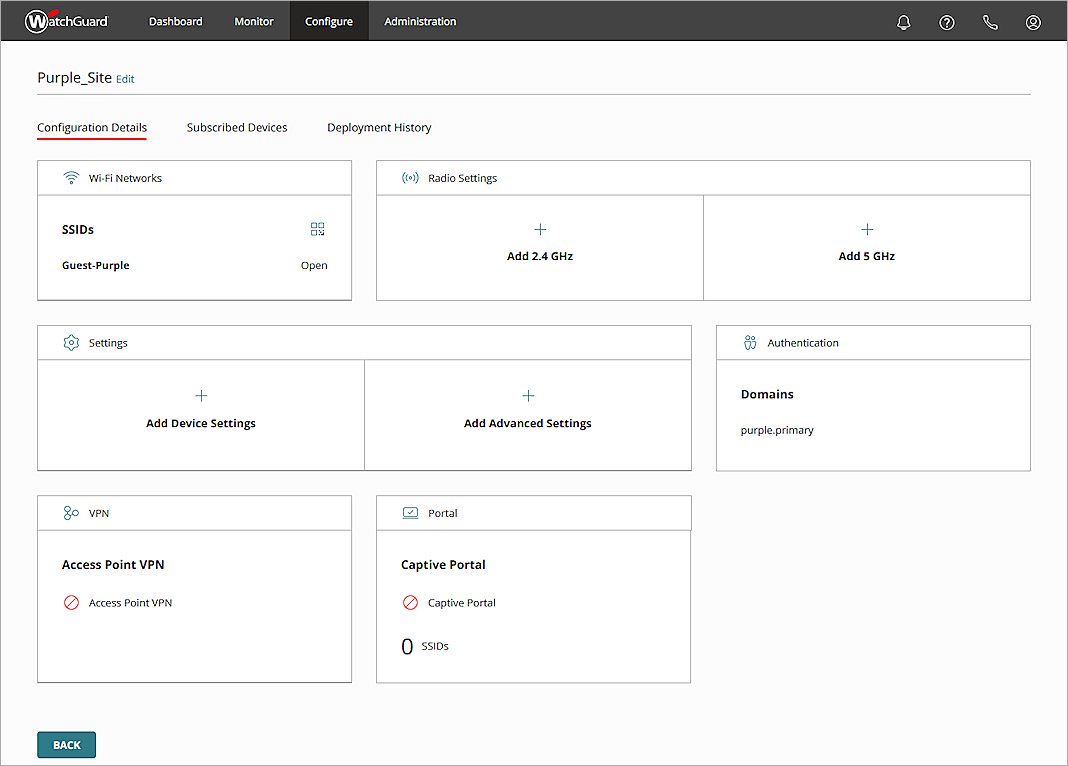Click Edit next to Purple_Site

click(x=125, y=79)
